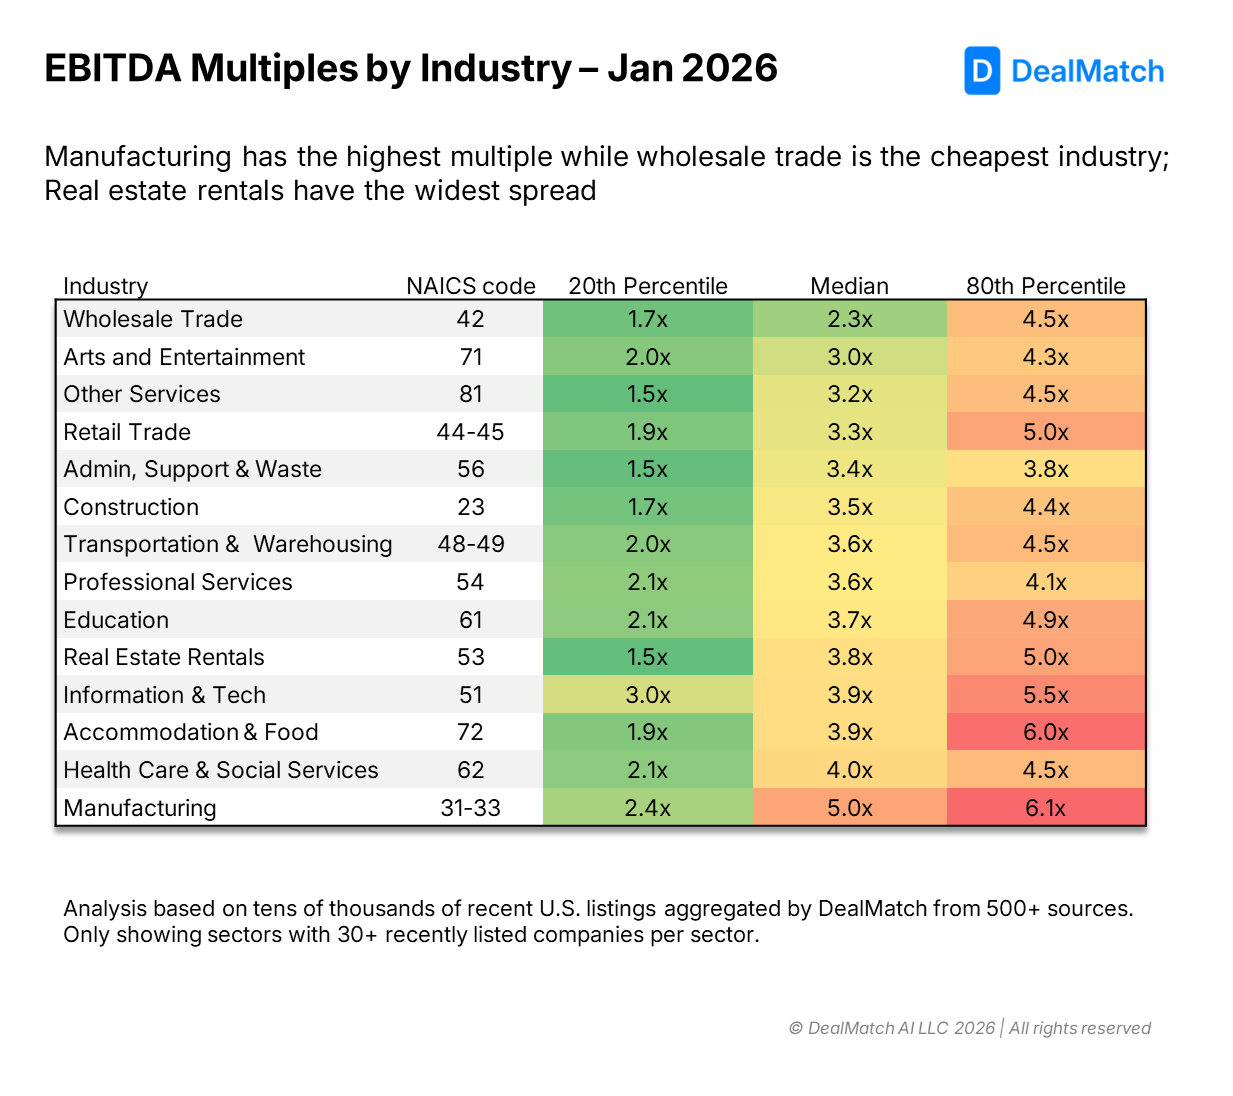Image resolution: width=1233 pixels, height=1096 pixels.
Task: Select the "20th Percentile" column header
Action: coord(647,286)
